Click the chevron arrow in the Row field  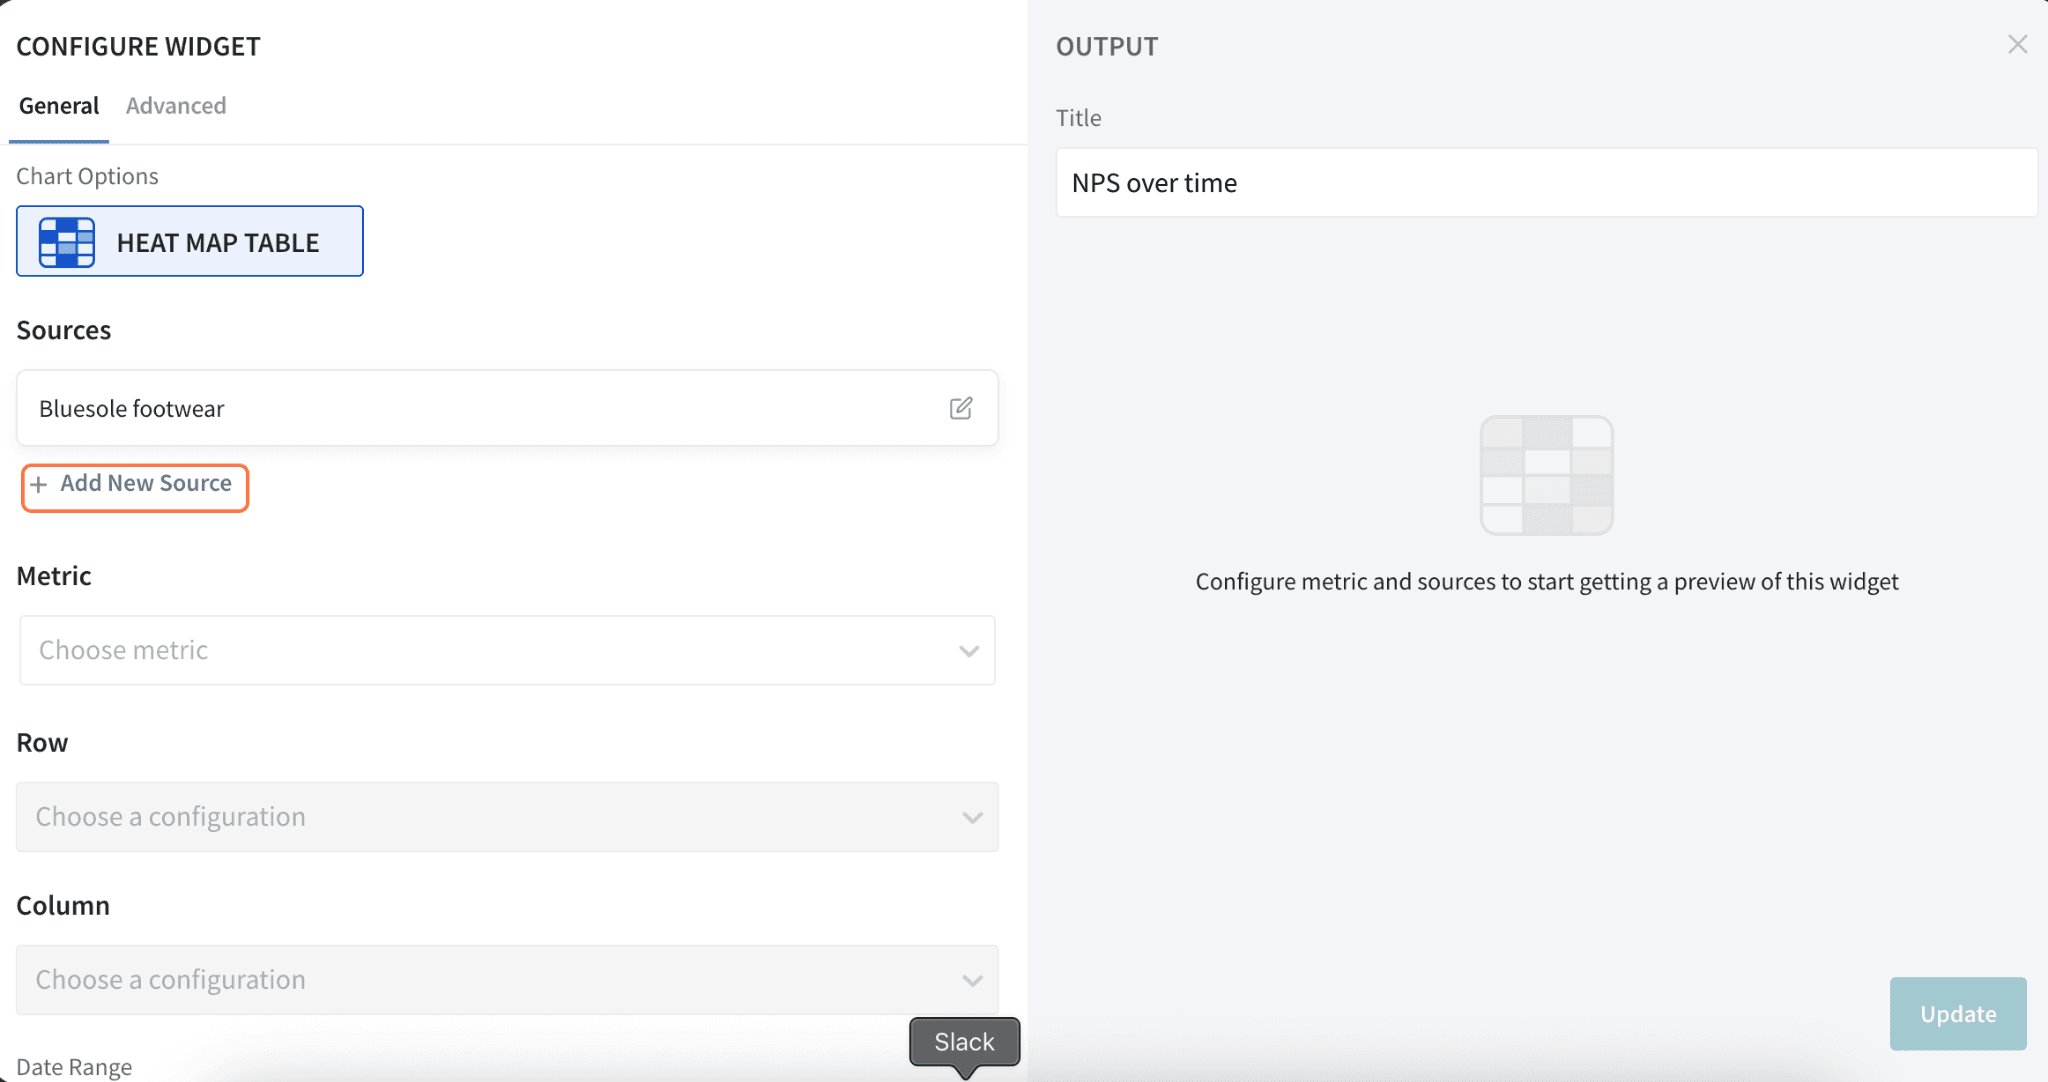972,818
